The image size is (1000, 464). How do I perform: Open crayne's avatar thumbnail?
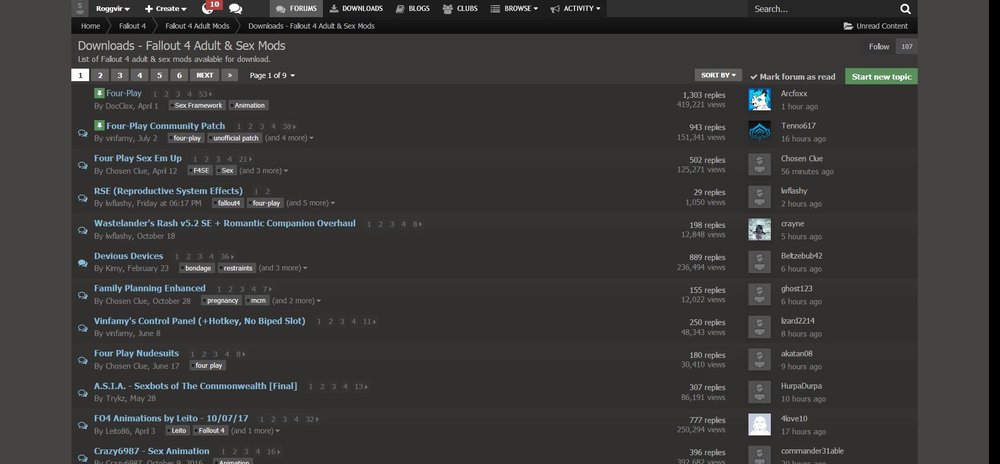click(760, 229)
